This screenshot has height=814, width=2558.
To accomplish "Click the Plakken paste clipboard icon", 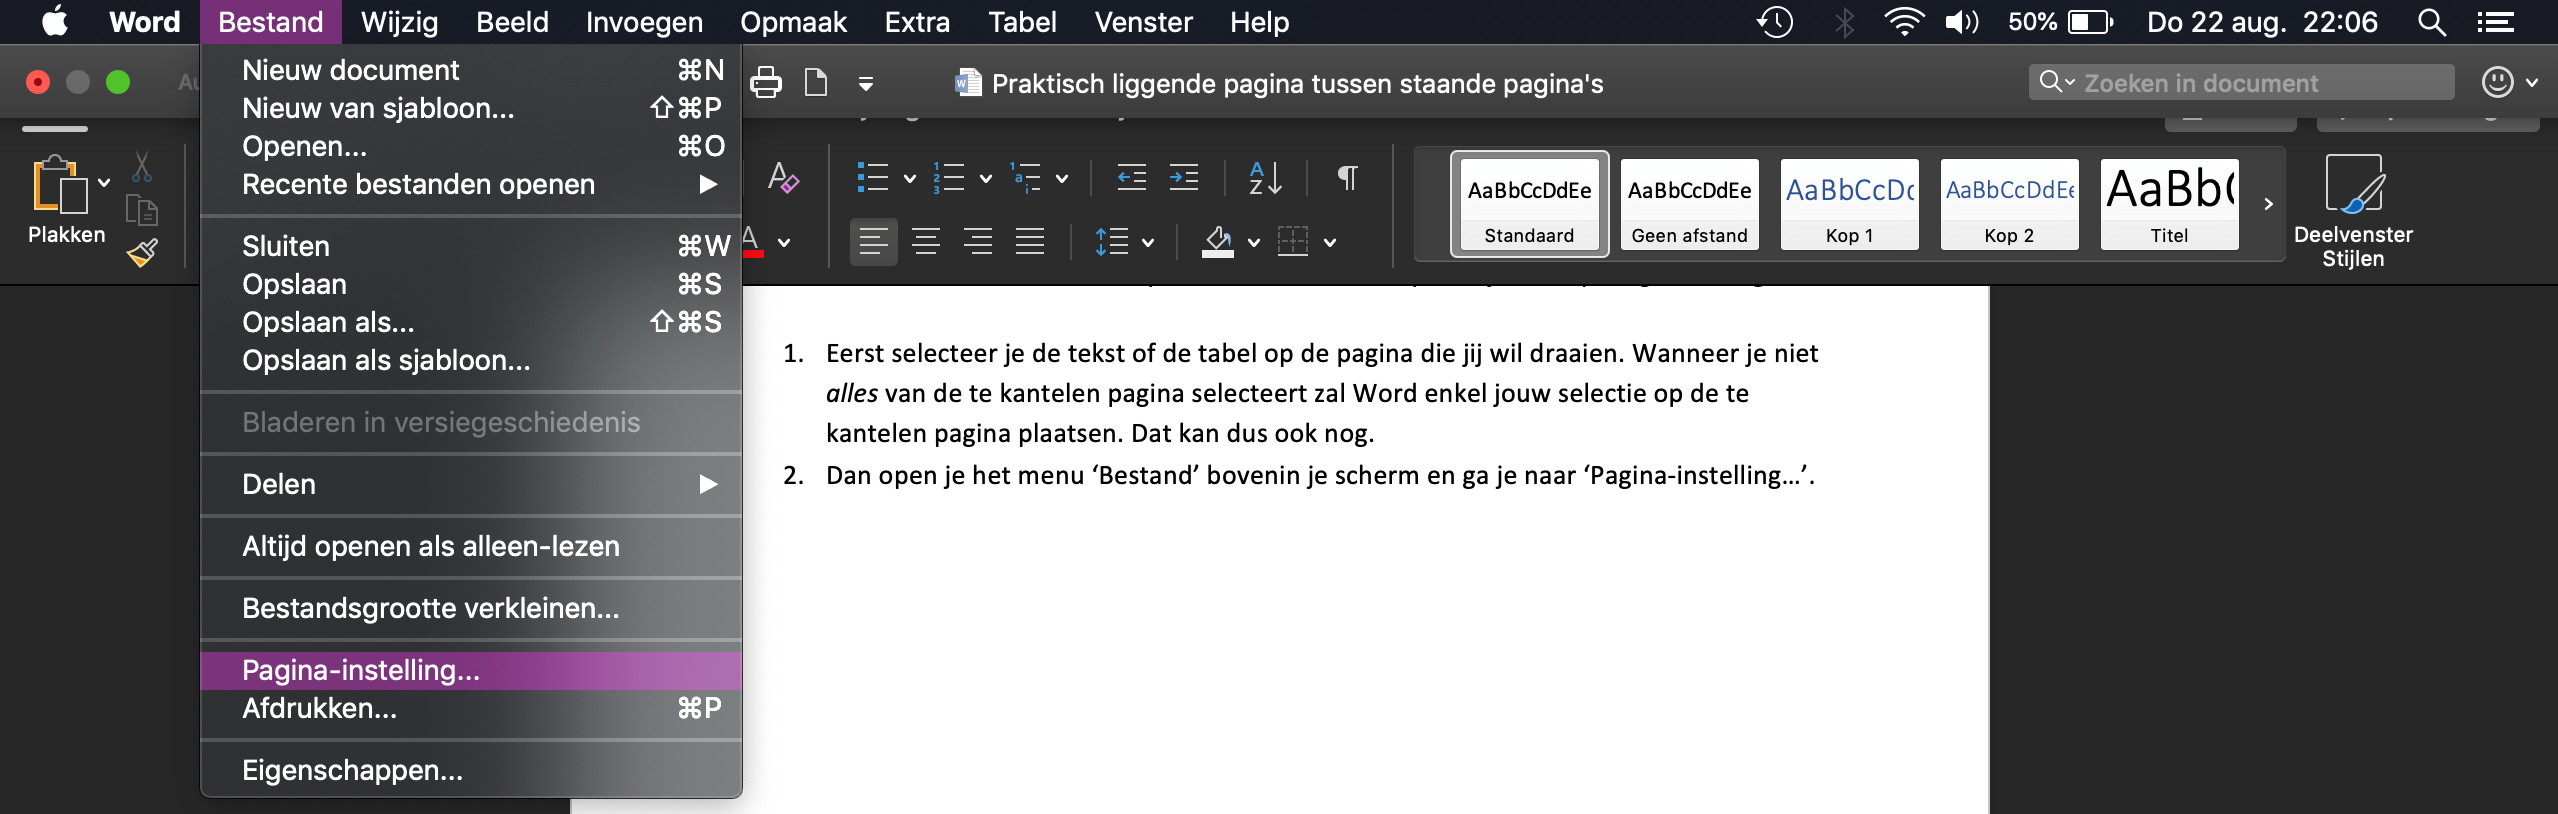I will coord(60,184).
